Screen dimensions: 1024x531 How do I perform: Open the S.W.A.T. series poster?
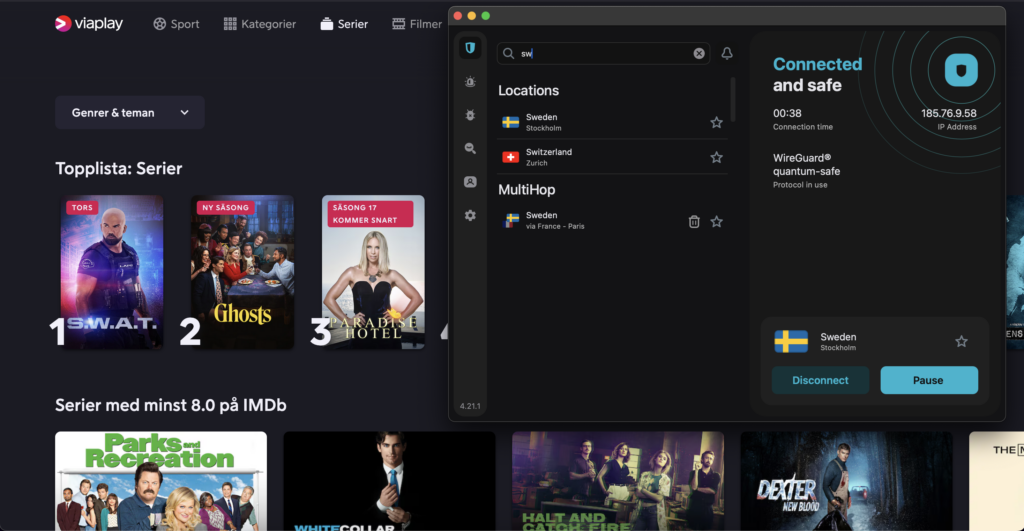(112, 272)
